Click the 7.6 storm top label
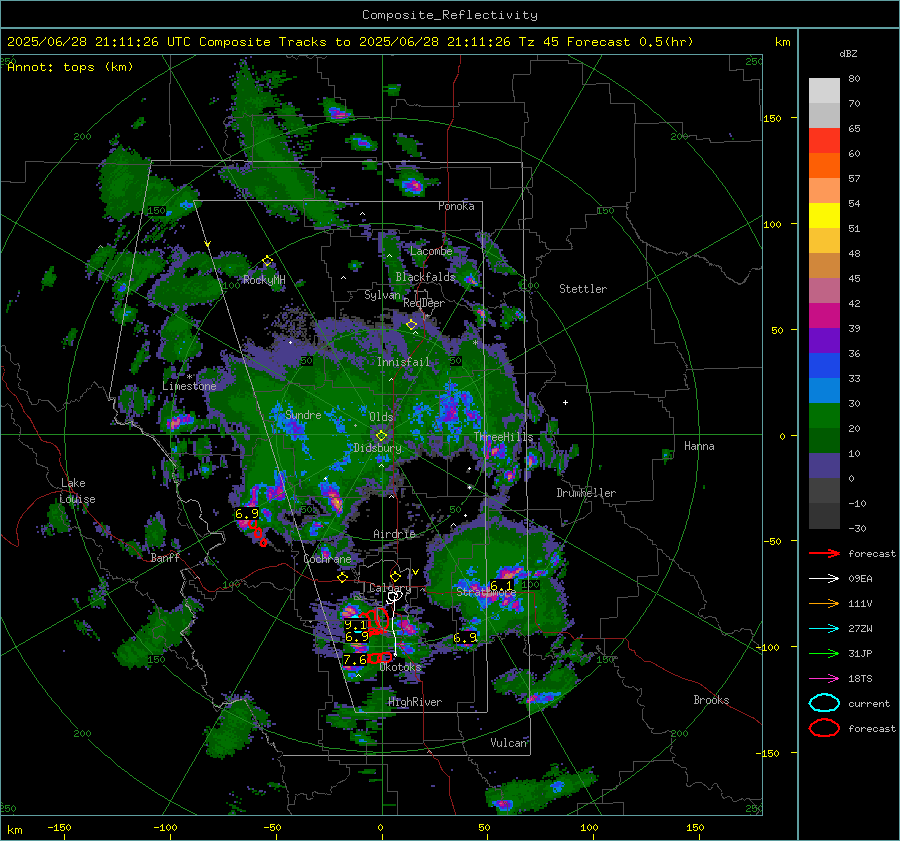 coord(355,660)
